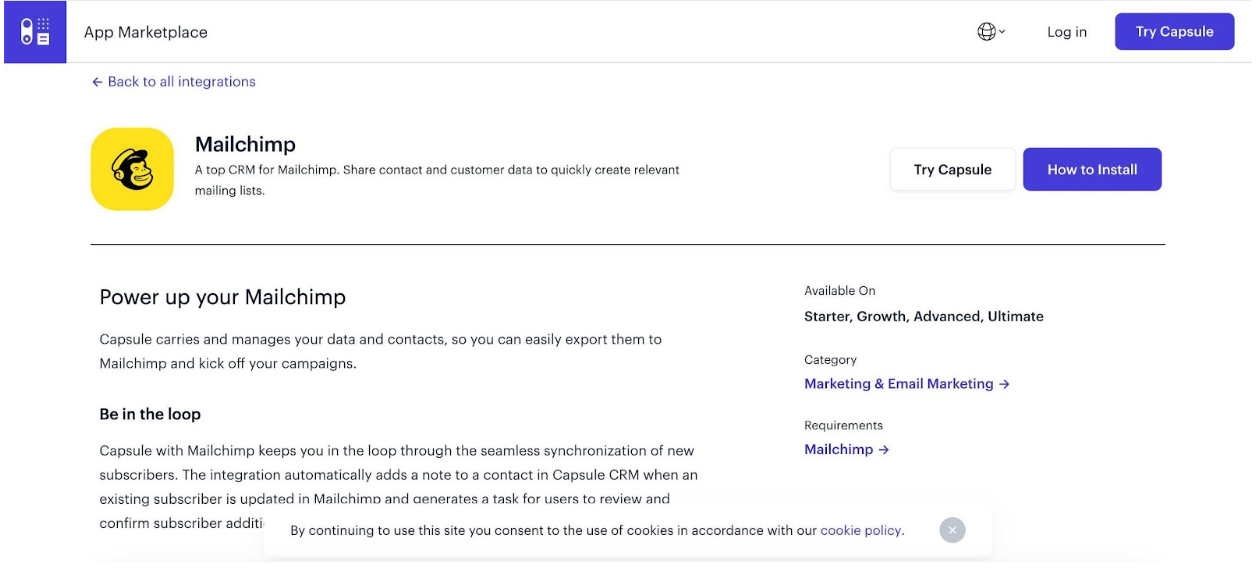The width and height of the screenshot is (1258, 572).
Task: Click the header Try Capsule button
Action: [1174, 32]
